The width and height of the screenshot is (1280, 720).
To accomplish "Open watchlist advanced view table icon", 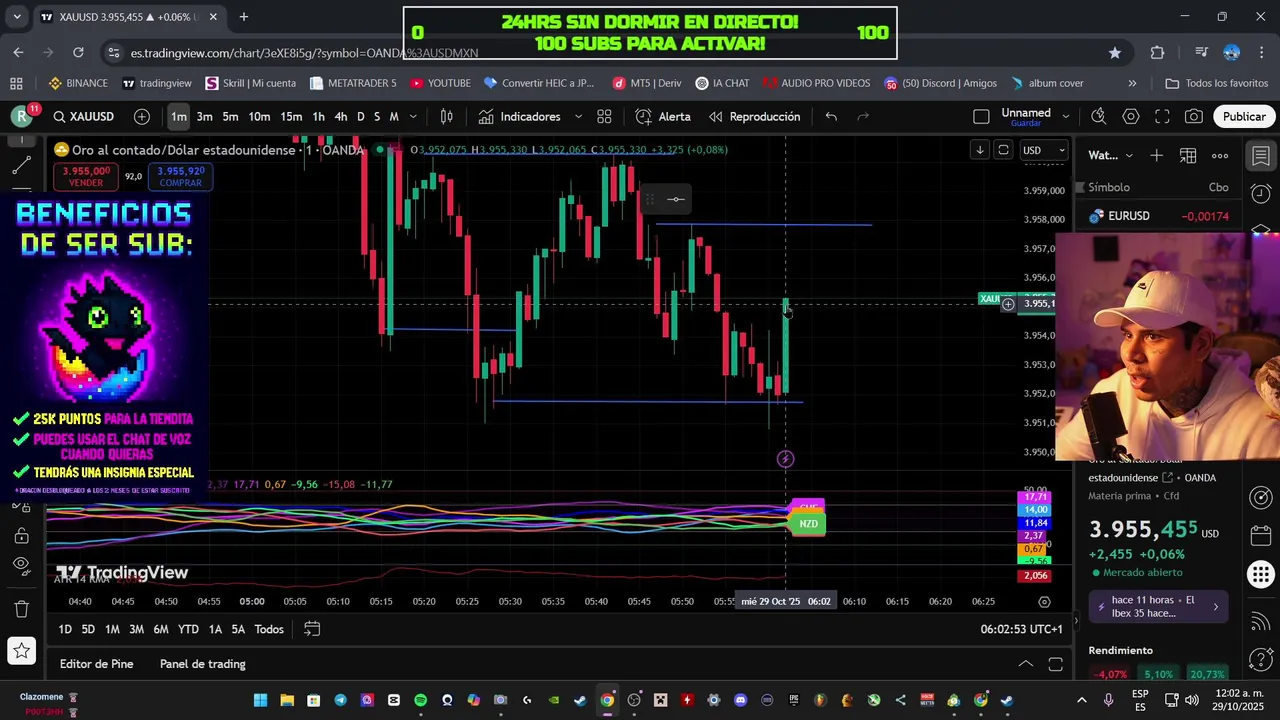I will [x=1188, y=155].
